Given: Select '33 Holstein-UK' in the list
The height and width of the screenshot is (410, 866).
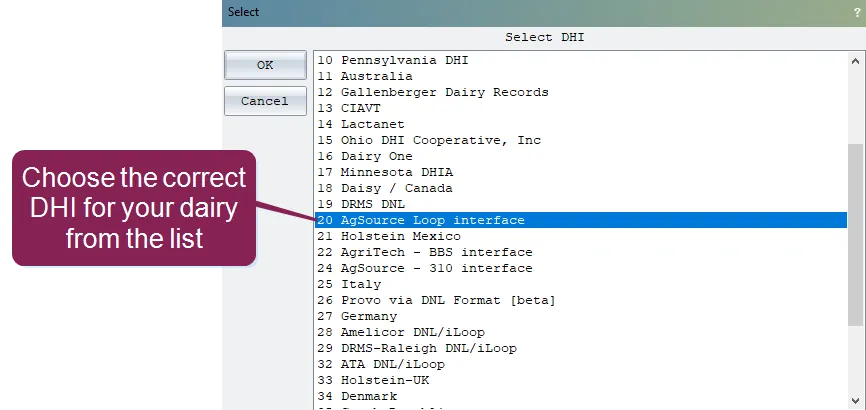Looking at the screenshot, I should [581, 381].
